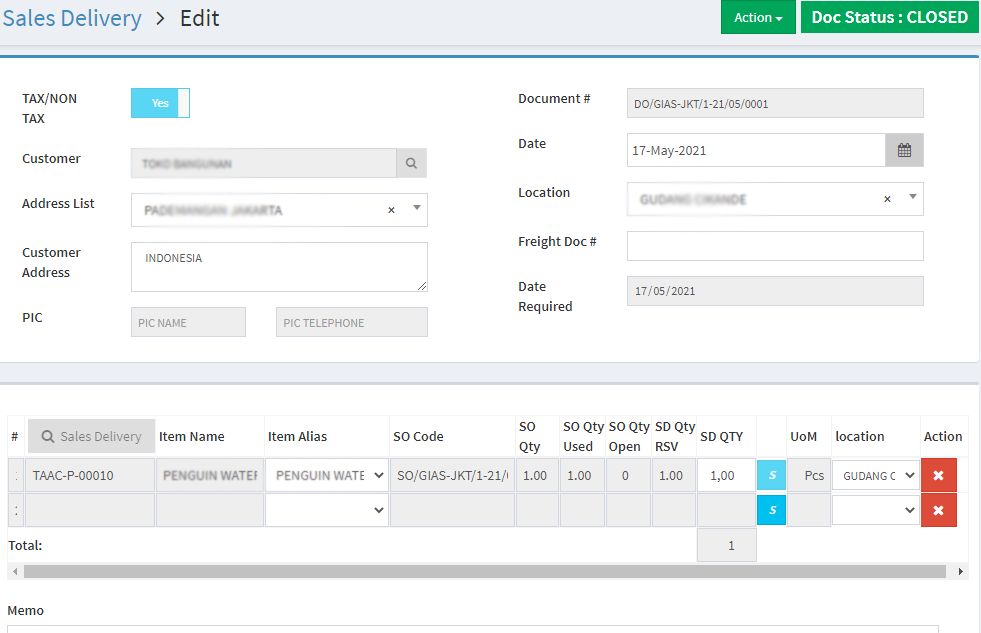Screen dimensions: 981x633
Task: Clear the Address List selection
Action: (392, 210)
